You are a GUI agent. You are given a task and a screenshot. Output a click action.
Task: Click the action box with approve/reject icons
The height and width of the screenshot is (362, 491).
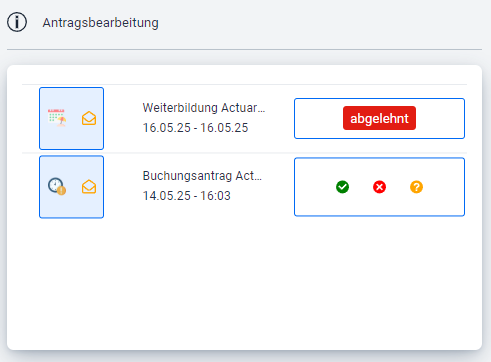379,187
